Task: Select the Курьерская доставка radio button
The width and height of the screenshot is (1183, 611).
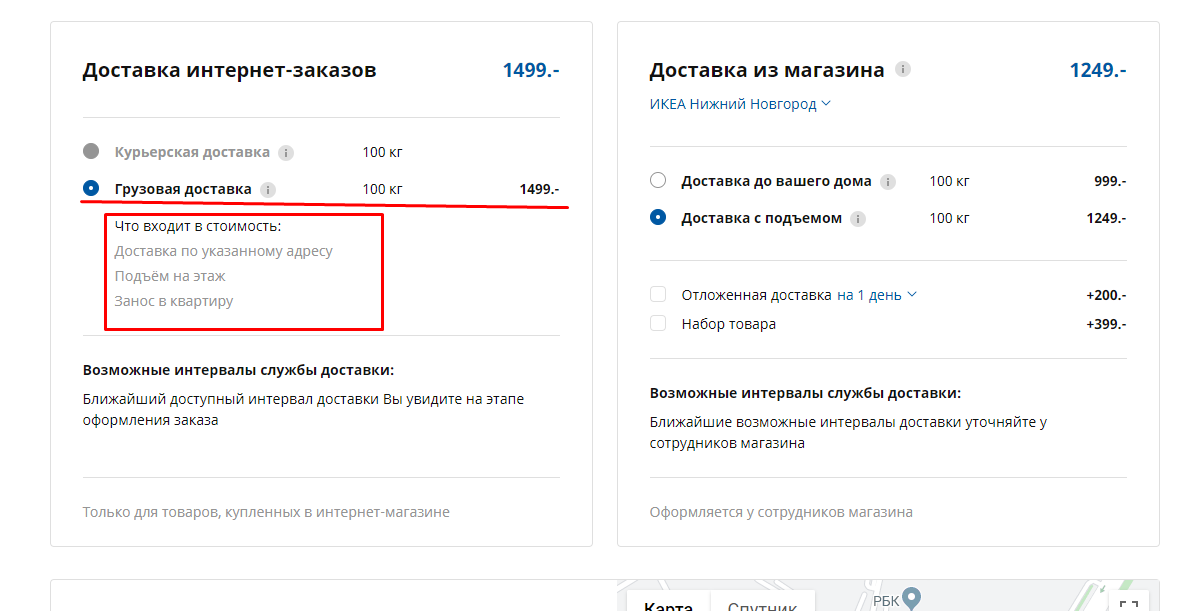Action: (91, 152)
